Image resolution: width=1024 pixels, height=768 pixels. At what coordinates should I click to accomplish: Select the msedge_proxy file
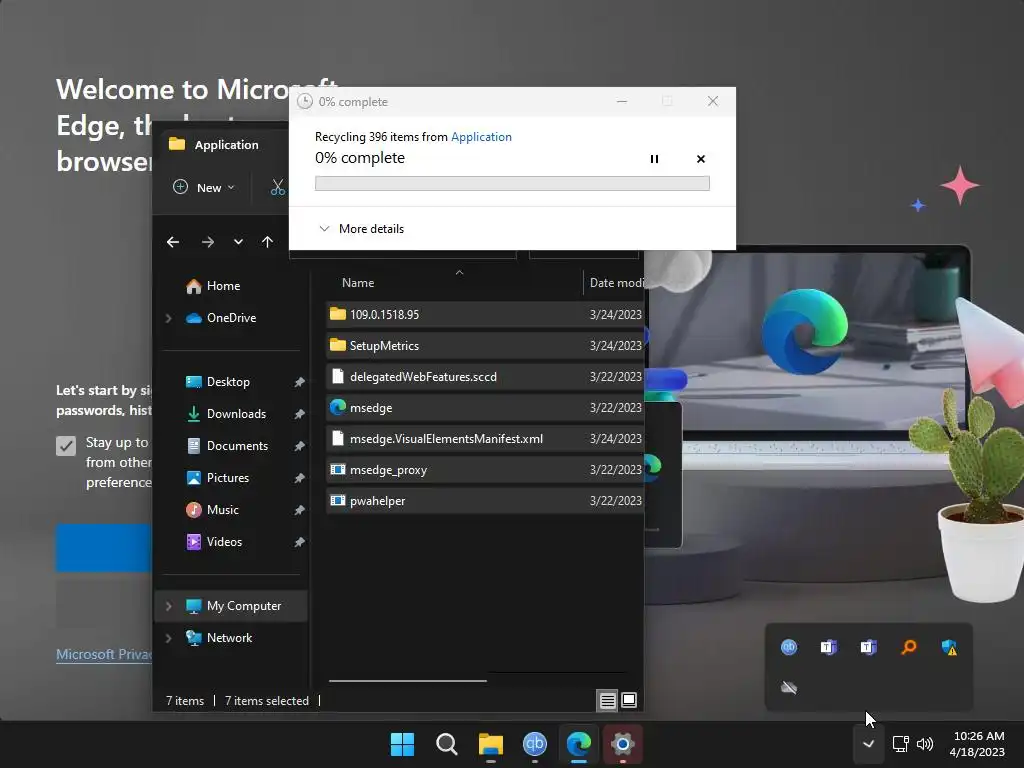point(485,470)
